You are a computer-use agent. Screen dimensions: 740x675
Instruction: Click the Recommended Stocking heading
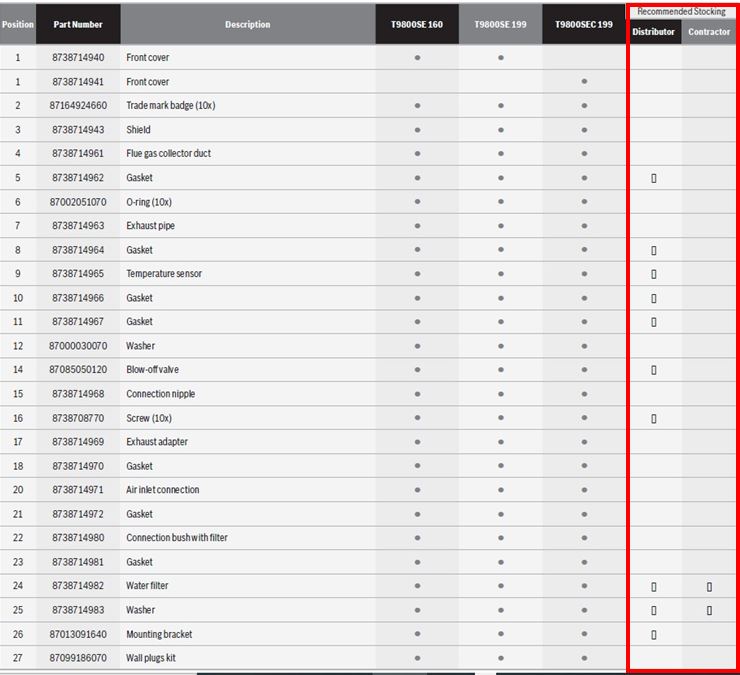click(681, 11)
